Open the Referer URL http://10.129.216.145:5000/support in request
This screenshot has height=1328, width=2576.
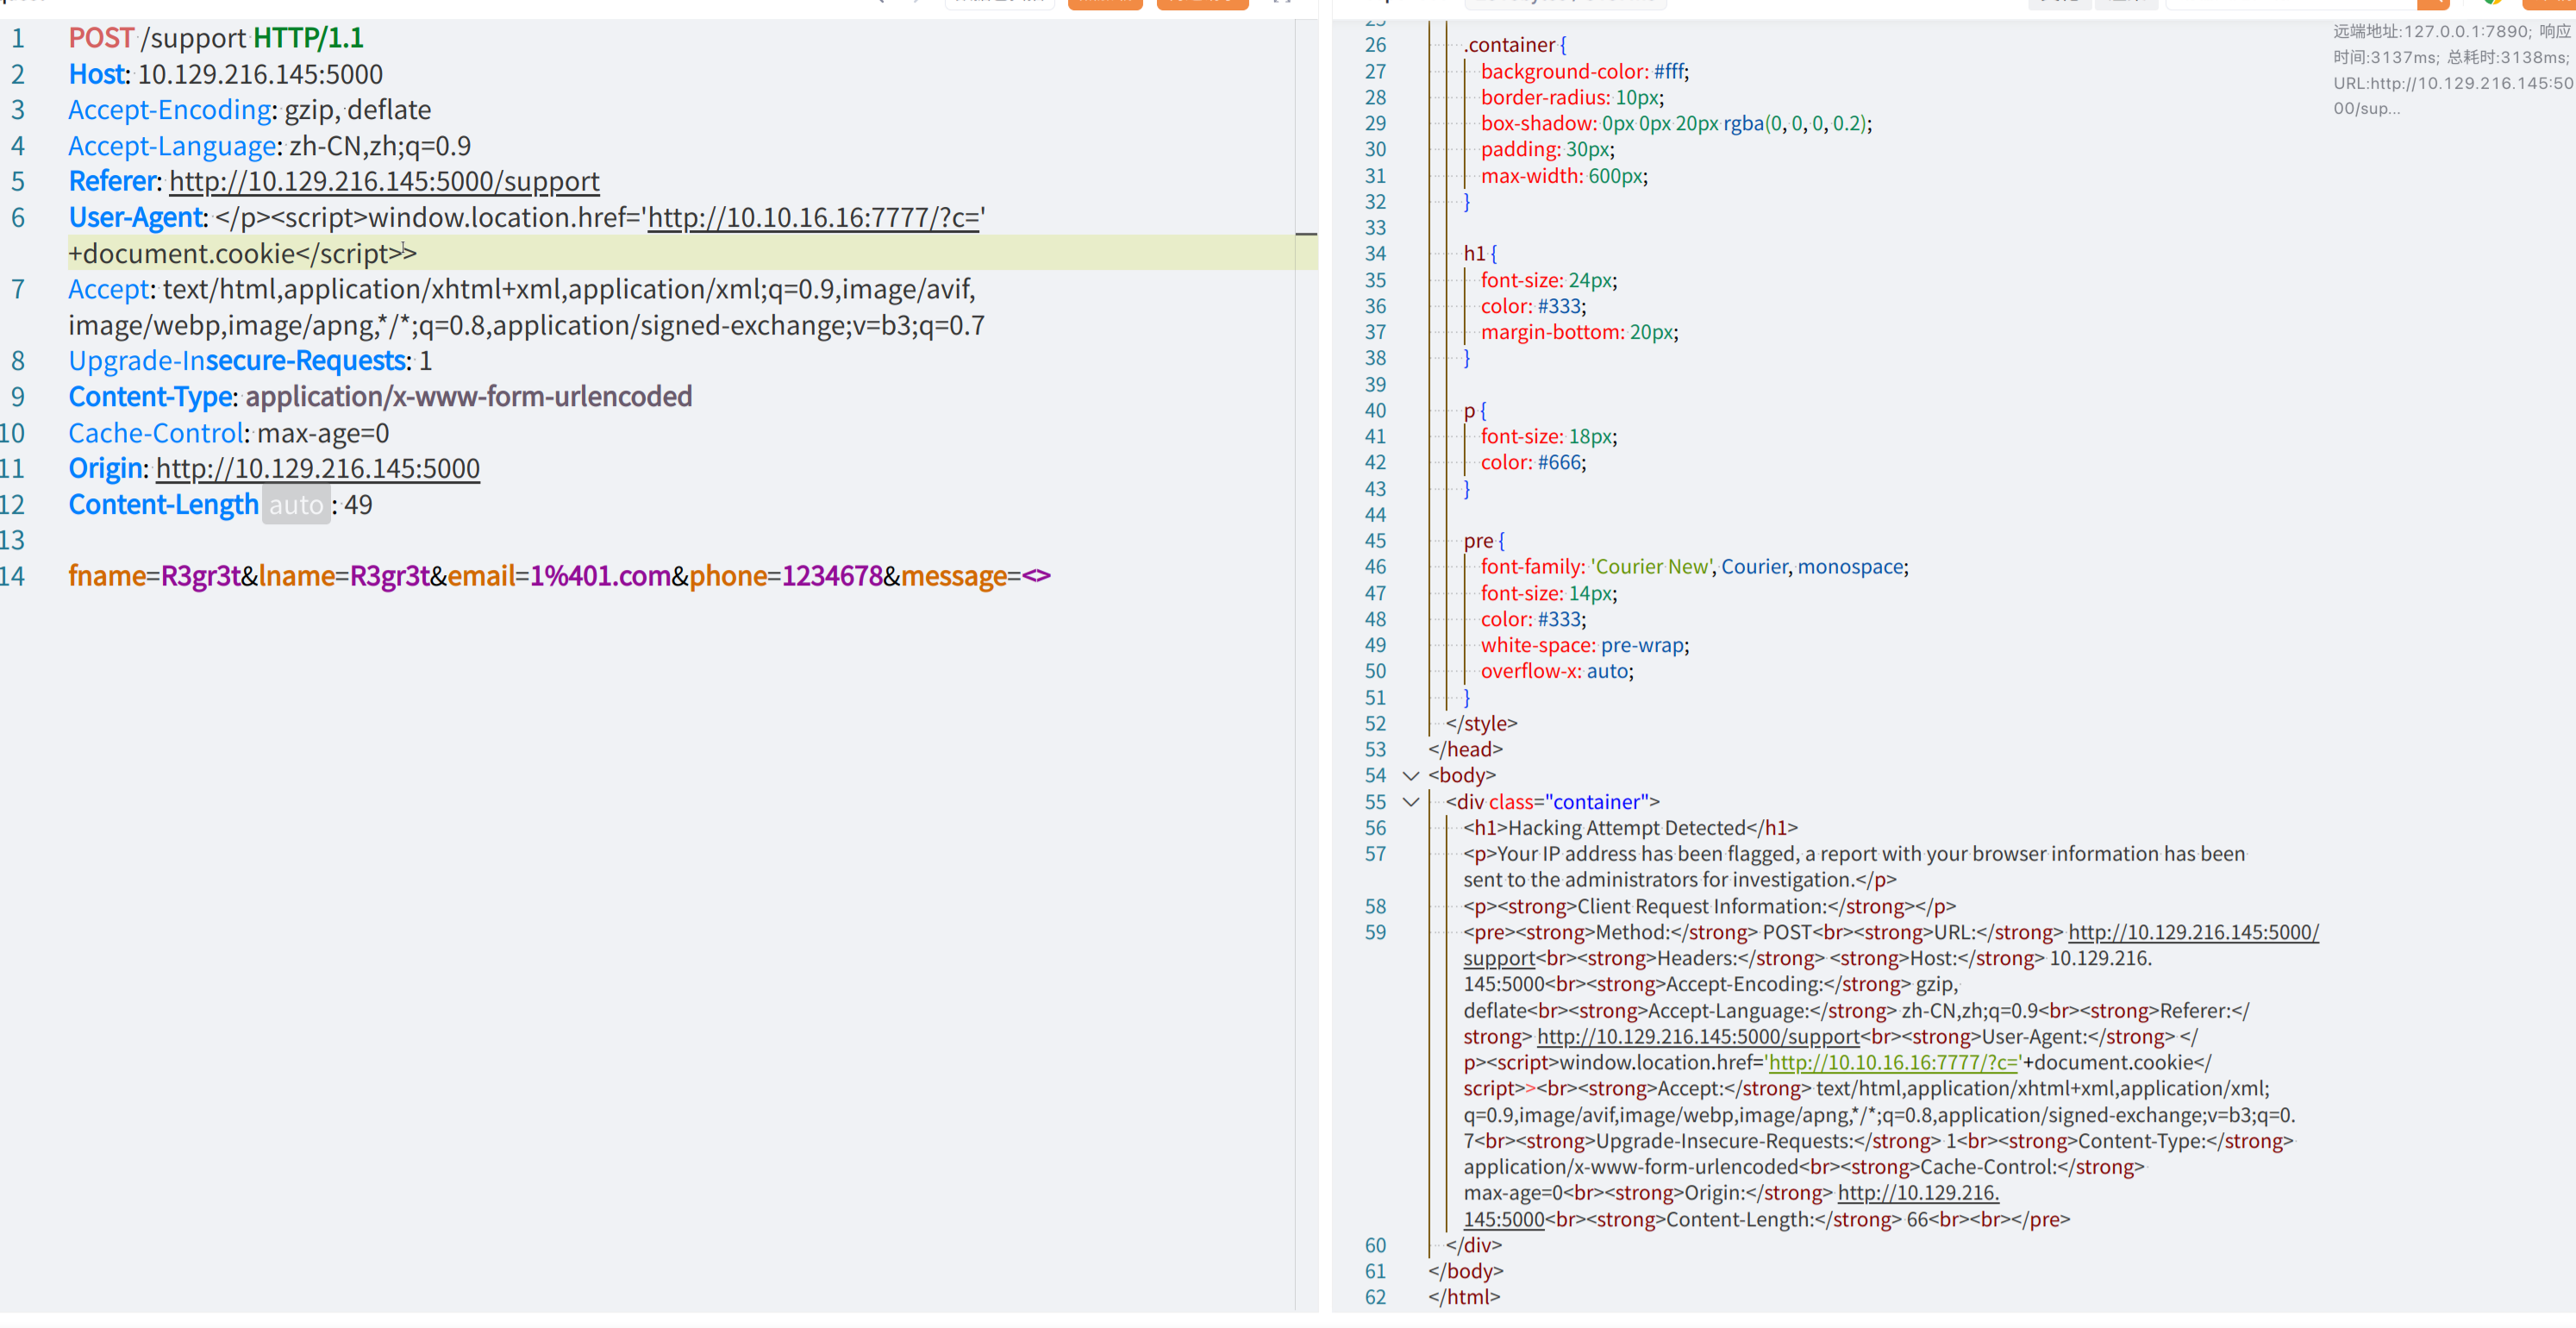(x=384, y=182)
